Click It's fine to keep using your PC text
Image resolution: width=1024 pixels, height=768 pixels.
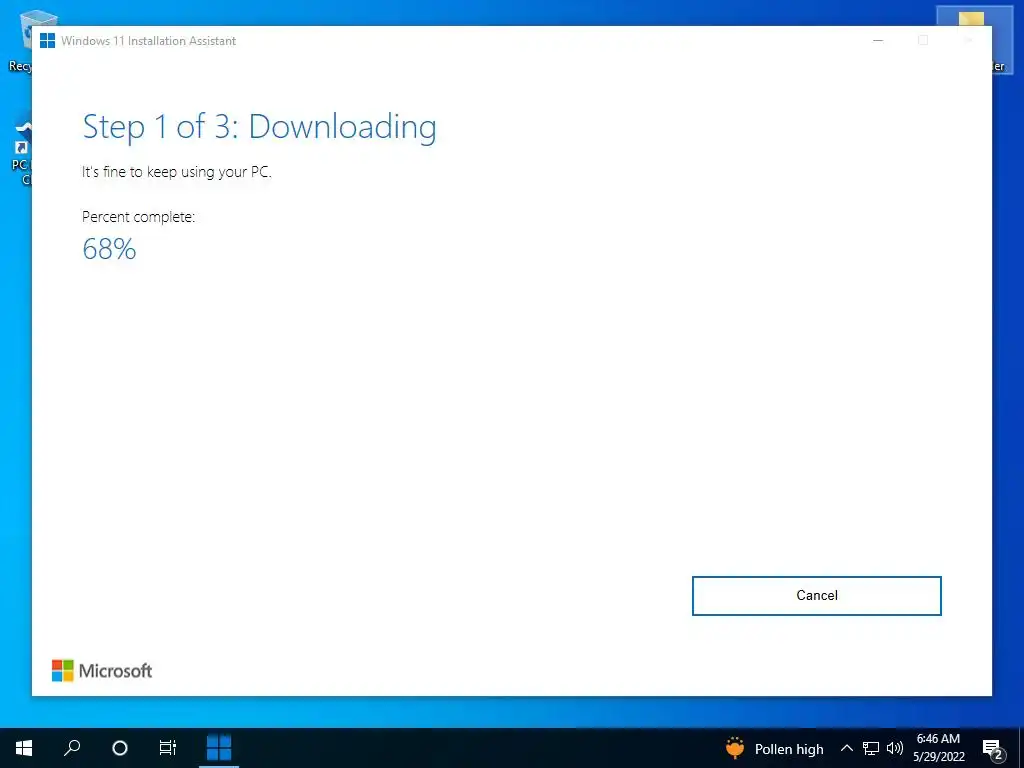[x=176, y=172]
